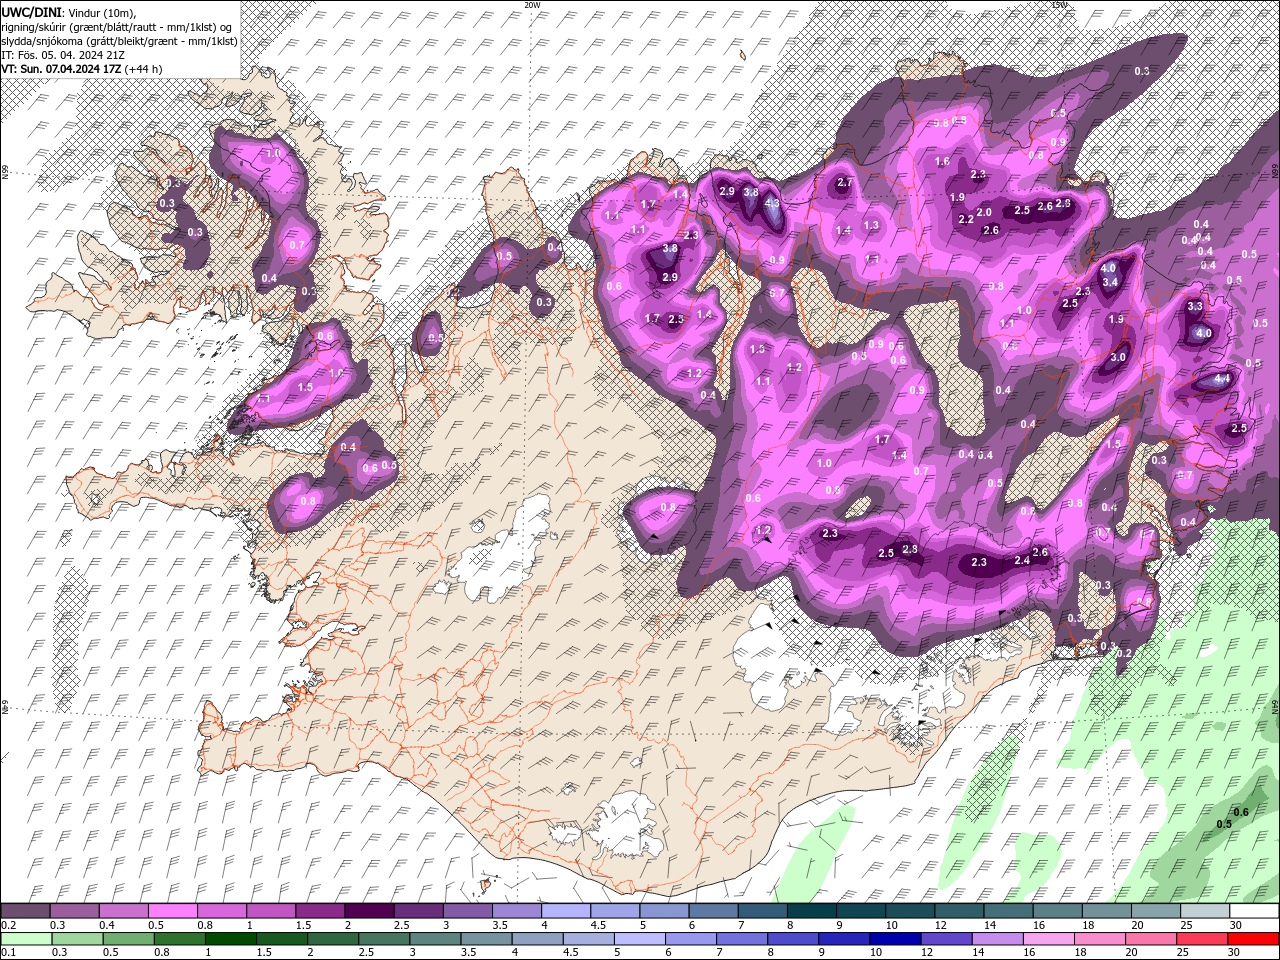Click the 1–1.5 swatch in the snow legend
The height and width of the screenshot is (960, 1280).
pos(271,911)
